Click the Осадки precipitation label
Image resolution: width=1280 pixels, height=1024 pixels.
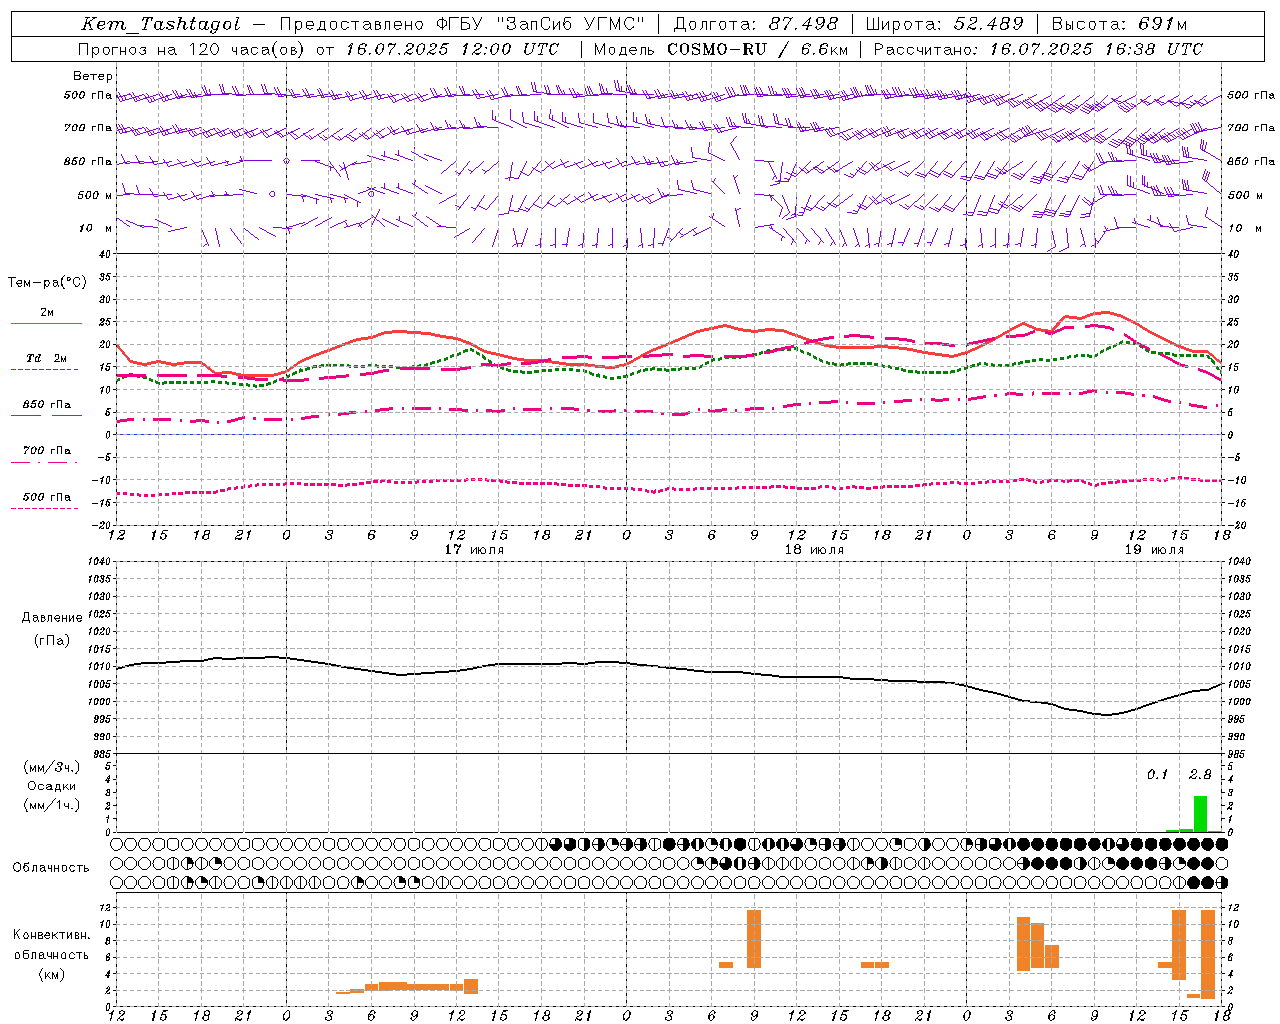[52, 786]
